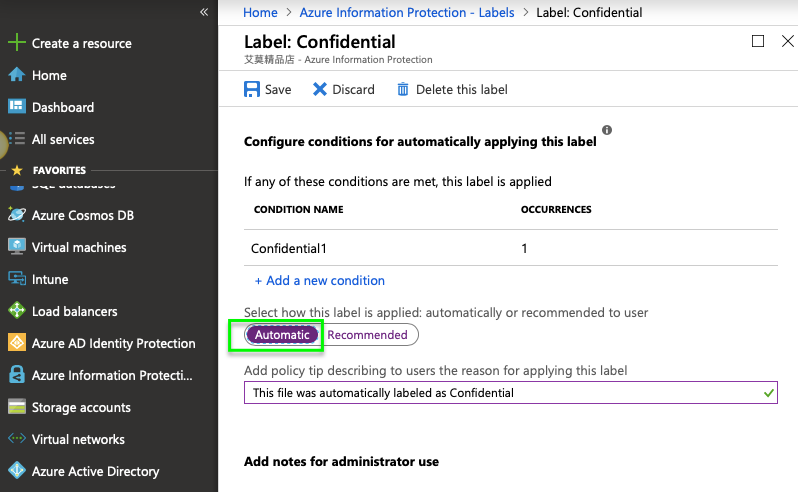This screenshot has height=492, width=798.
Task: Open the Home breadcrumb link
Action: [x=260, y=13]
